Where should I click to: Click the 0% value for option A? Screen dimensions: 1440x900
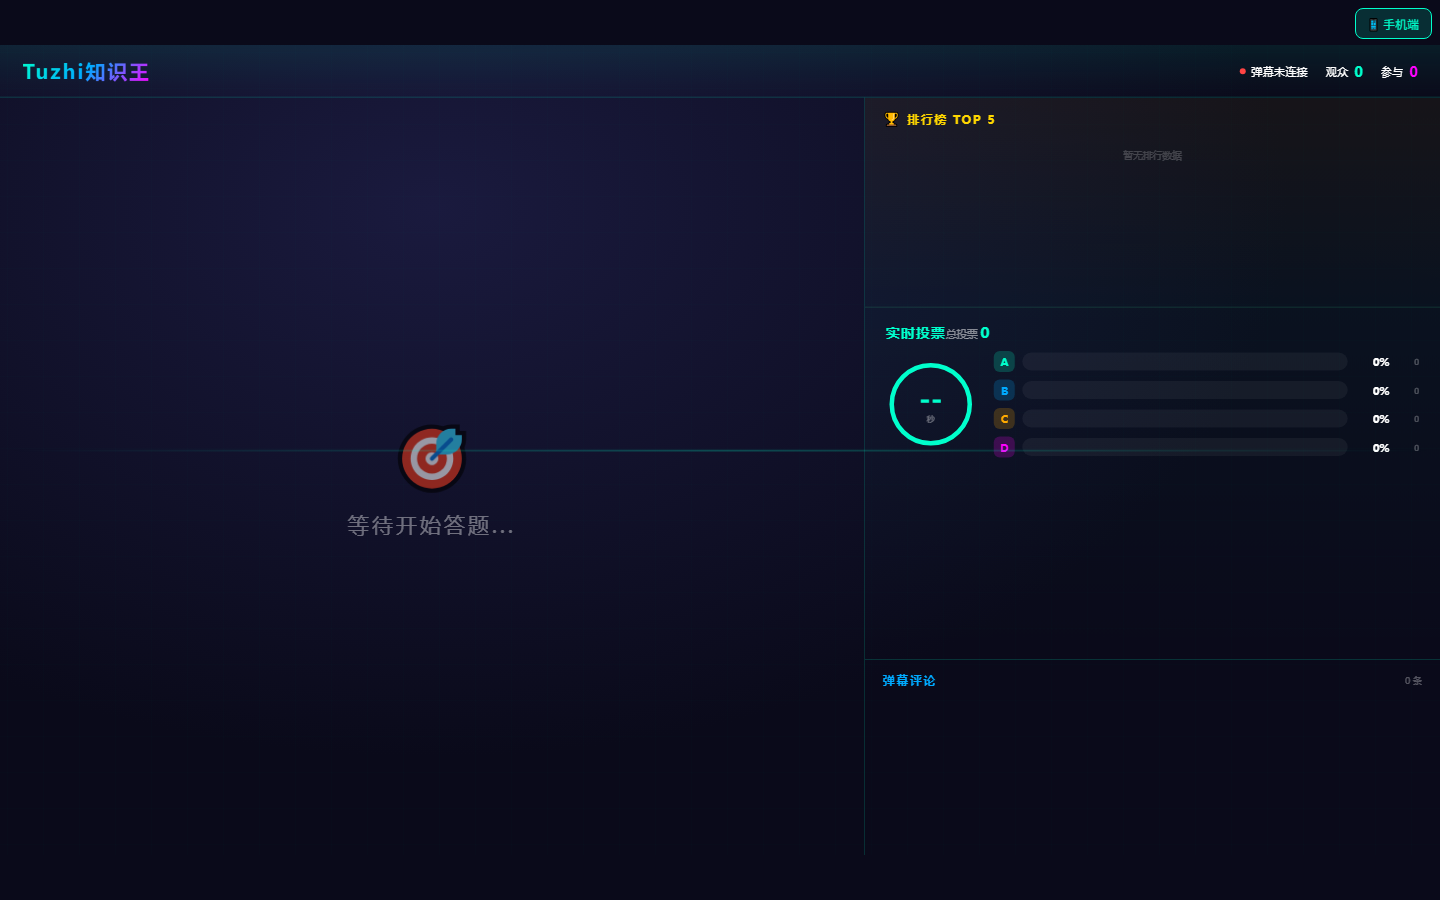(1381, 362)
